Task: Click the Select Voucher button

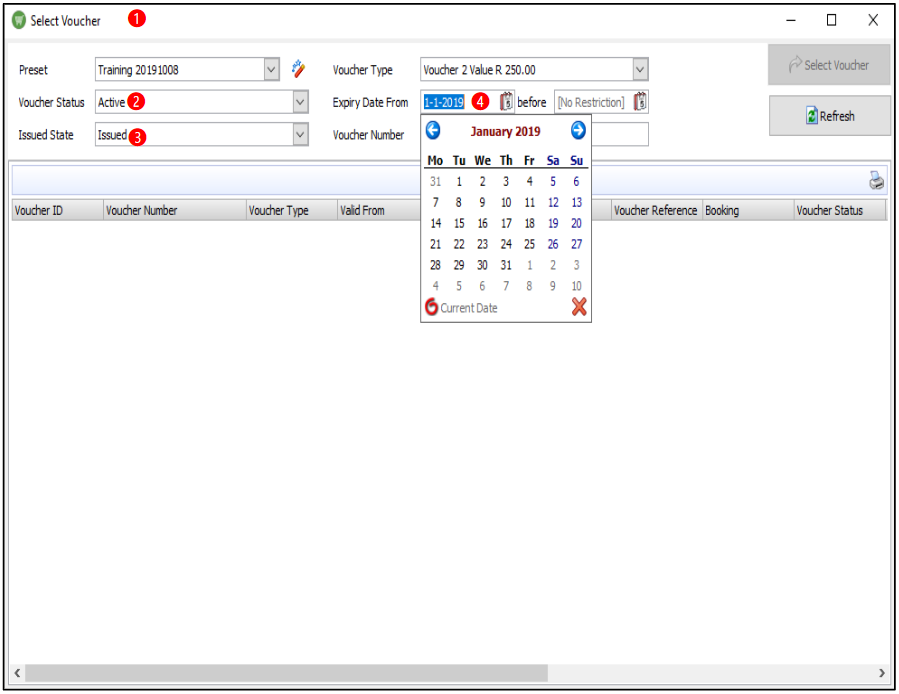Action: (x=829, y=65)
